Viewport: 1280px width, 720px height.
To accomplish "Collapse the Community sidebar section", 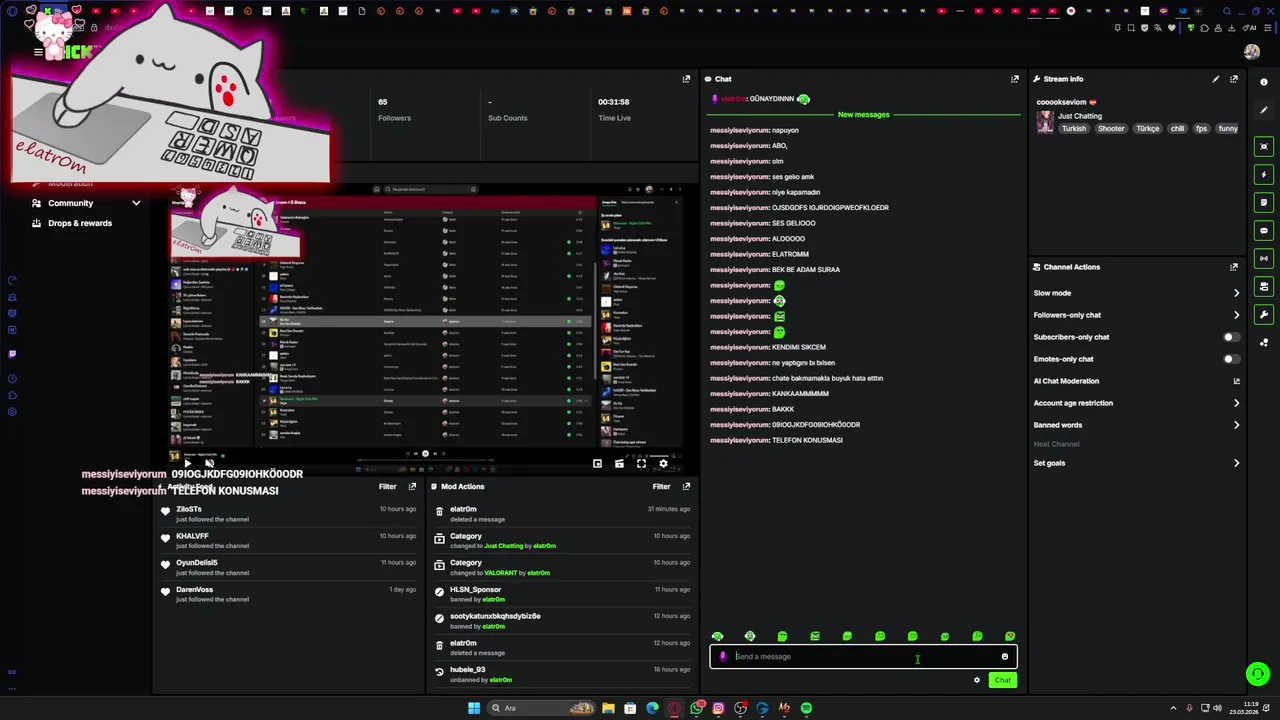I will (136, 203).
